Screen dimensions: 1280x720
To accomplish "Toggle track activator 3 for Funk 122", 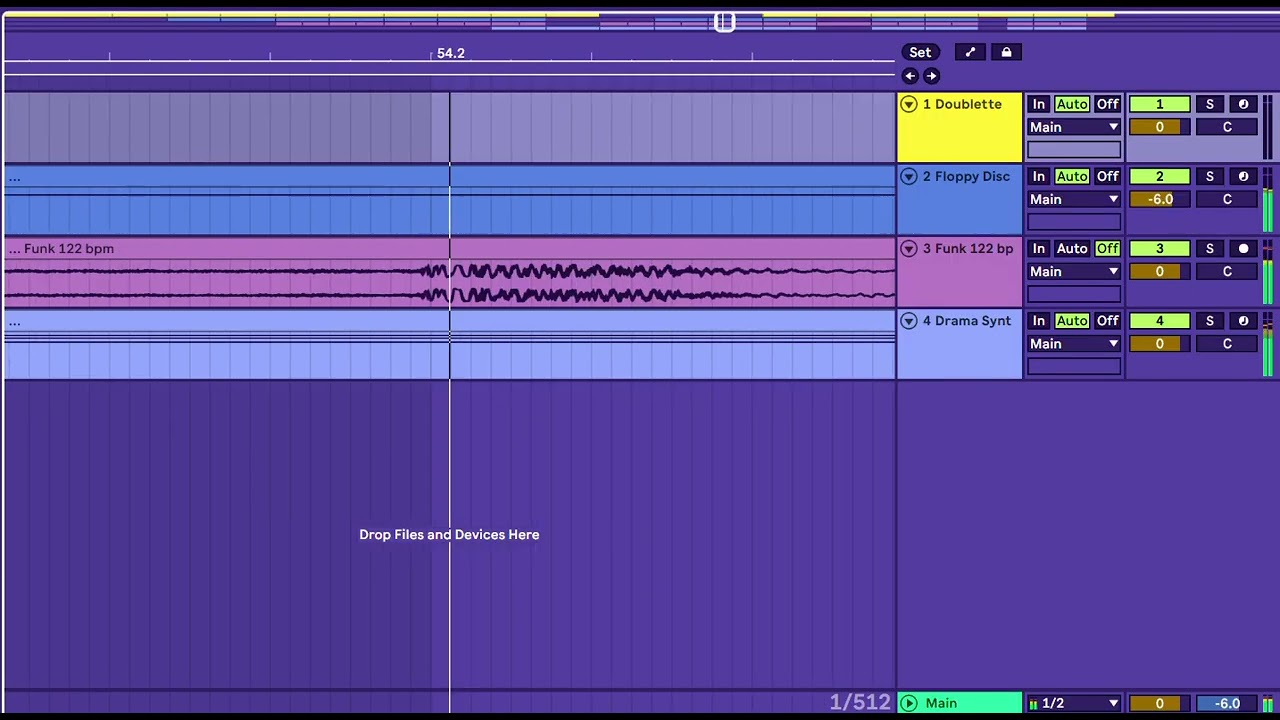I will tap(1160, 248).
